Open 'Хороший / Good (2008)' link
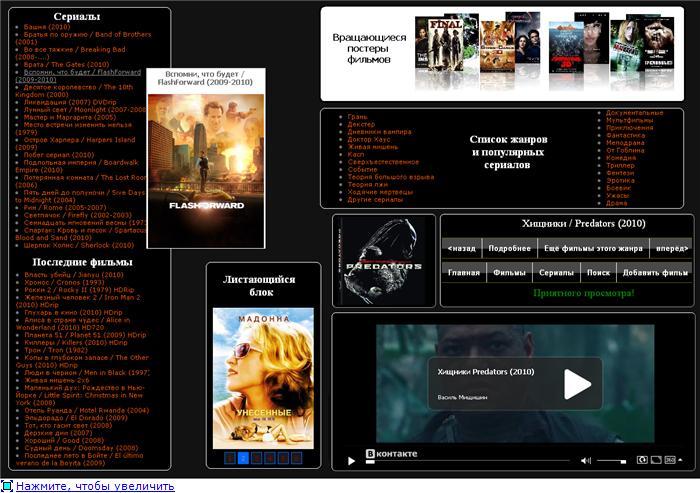Image resolution: width=700 pixels, height=493 pixels. point(64,440)
